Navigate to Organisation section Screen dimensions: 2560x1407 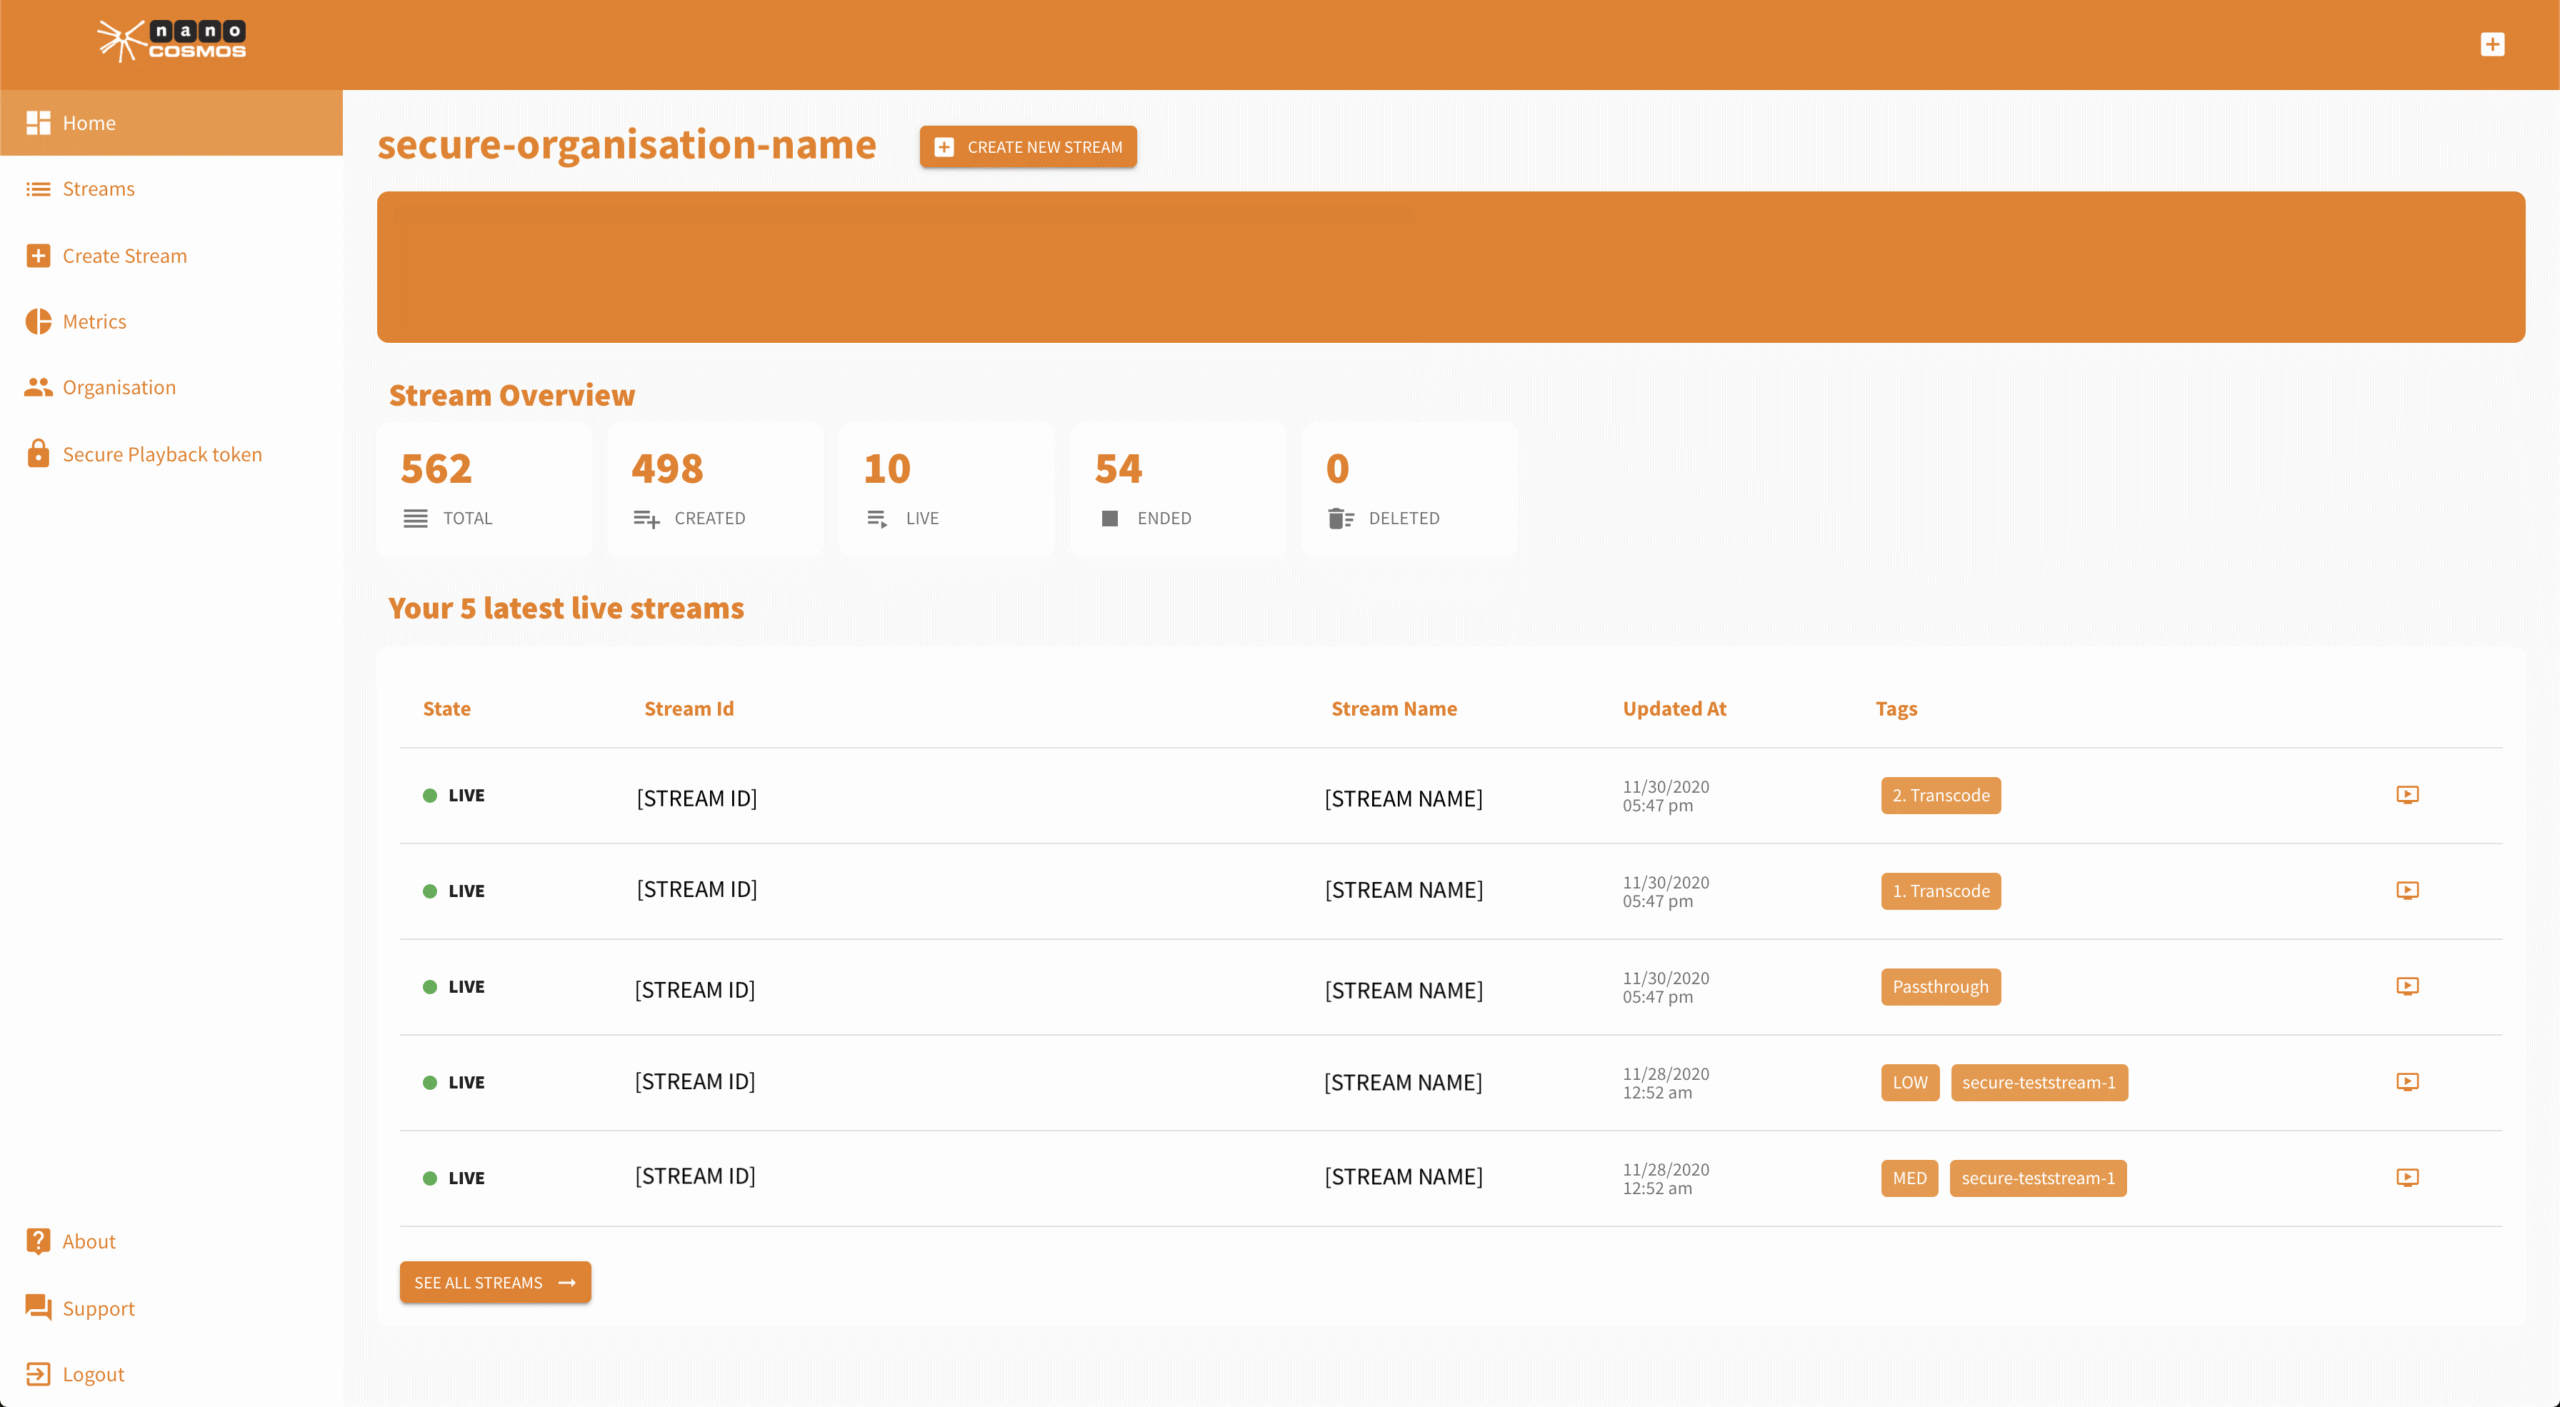coord(118,388)
